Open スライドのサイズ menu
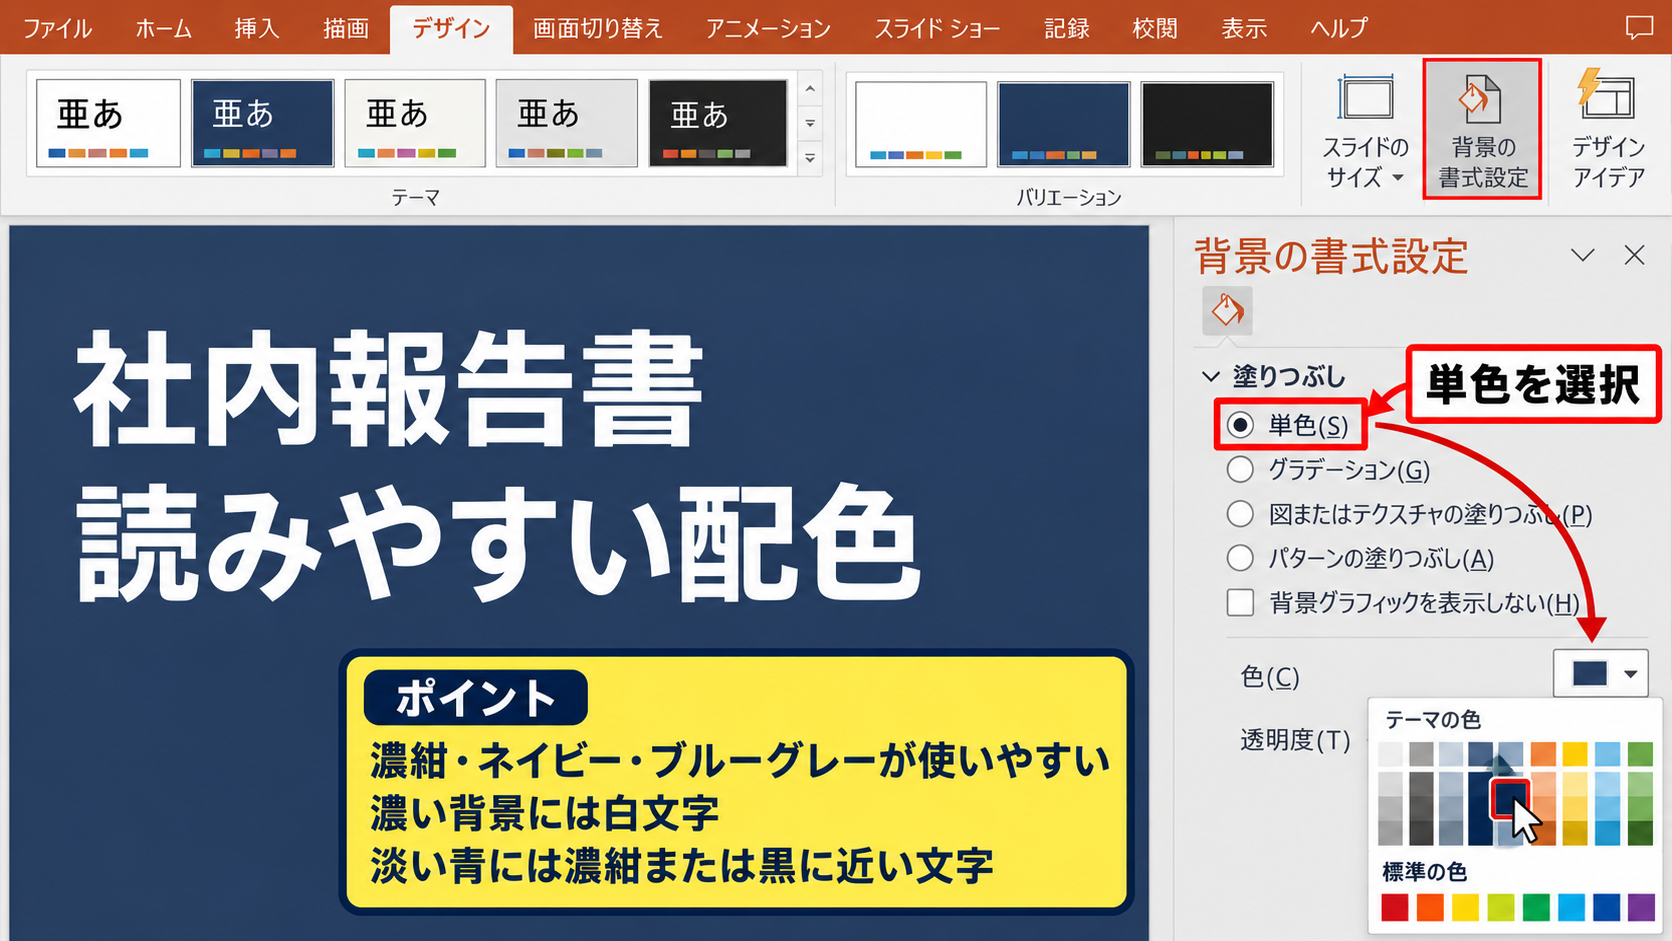Image resolution: width=1672 pixels, height=941 pixels. 1365,130
